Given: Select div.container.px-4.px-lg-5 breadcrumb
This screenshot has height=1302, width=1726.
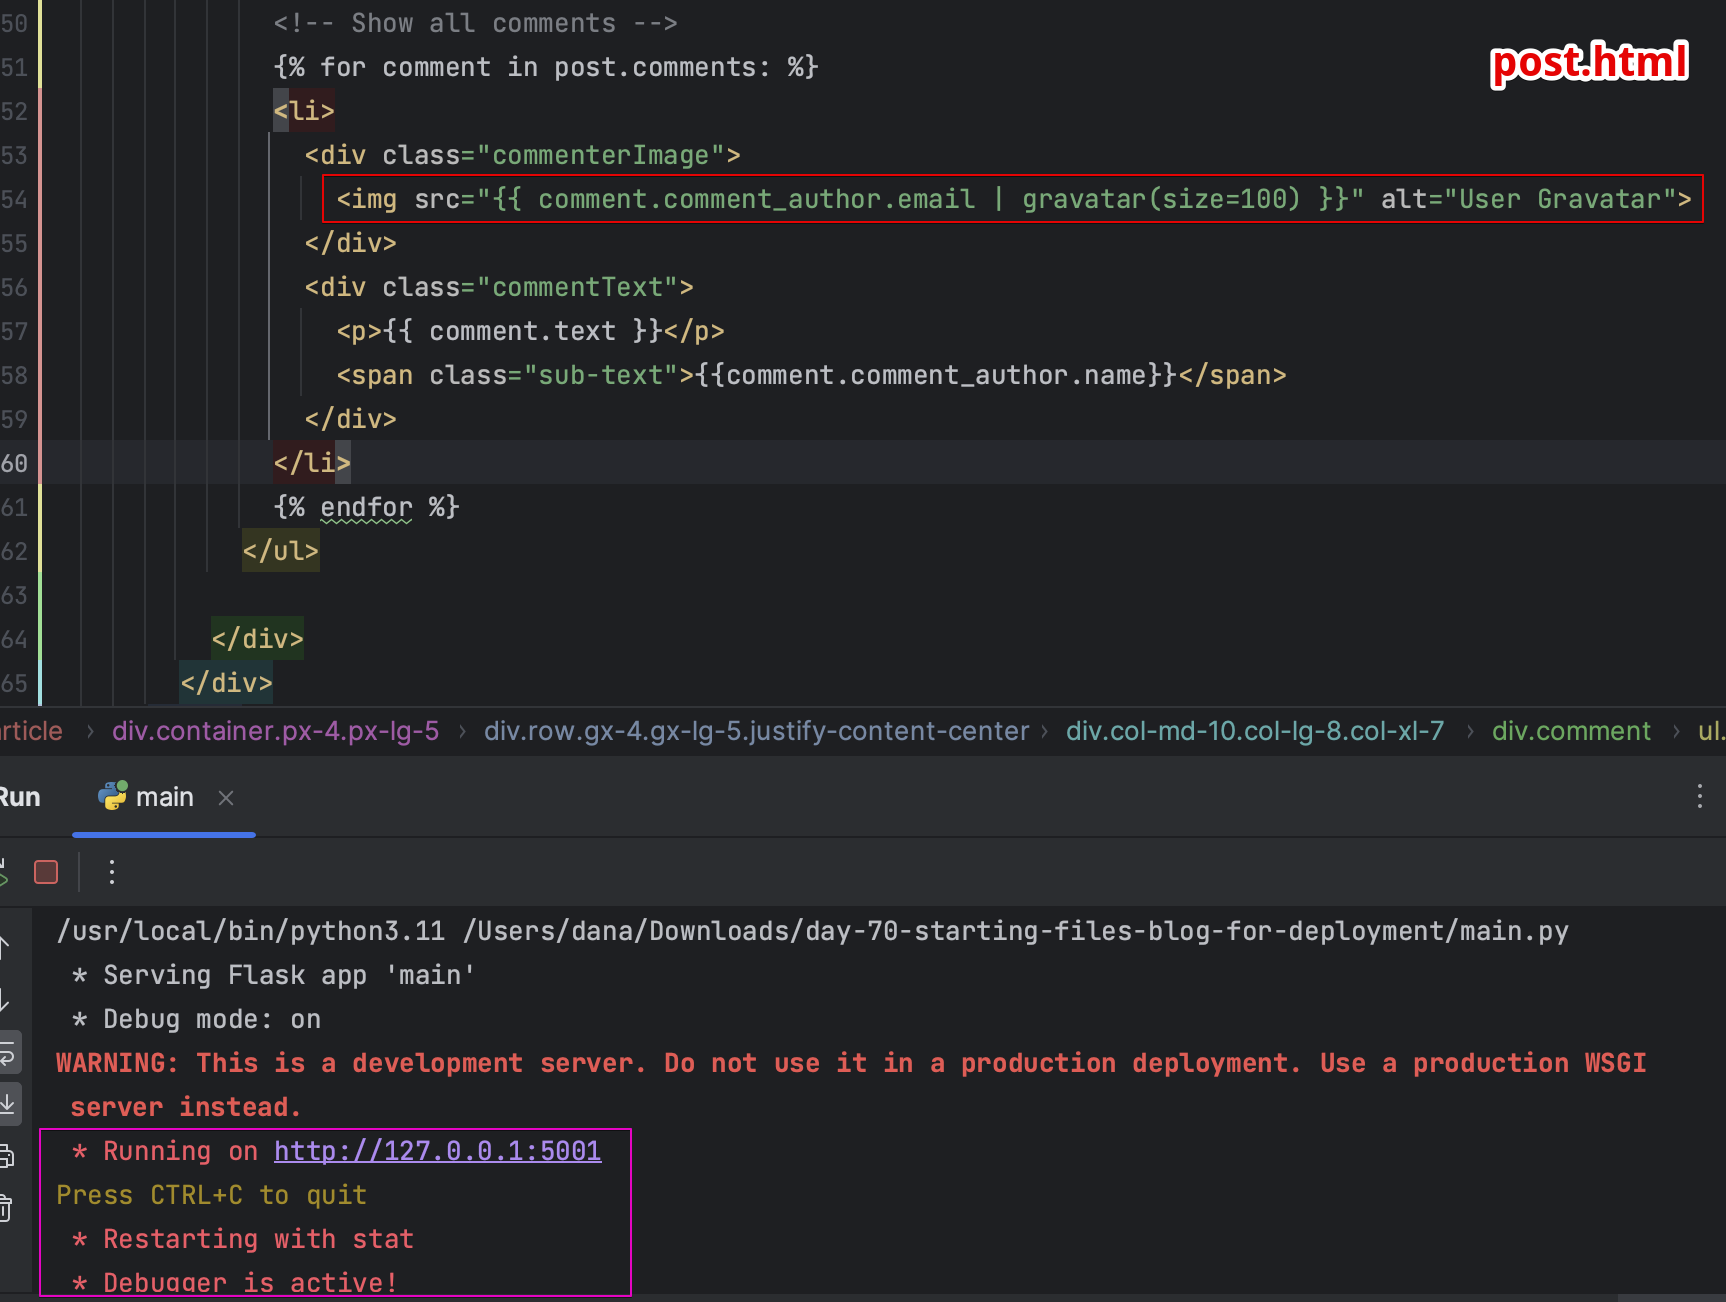Looking at the screenshot, I should [x=276, y=731].
